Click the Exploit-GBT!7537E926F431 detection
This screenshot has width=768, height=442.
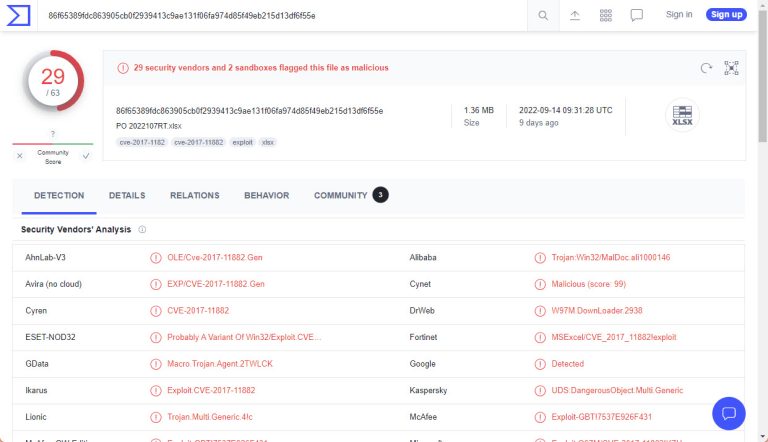[601, 417]
